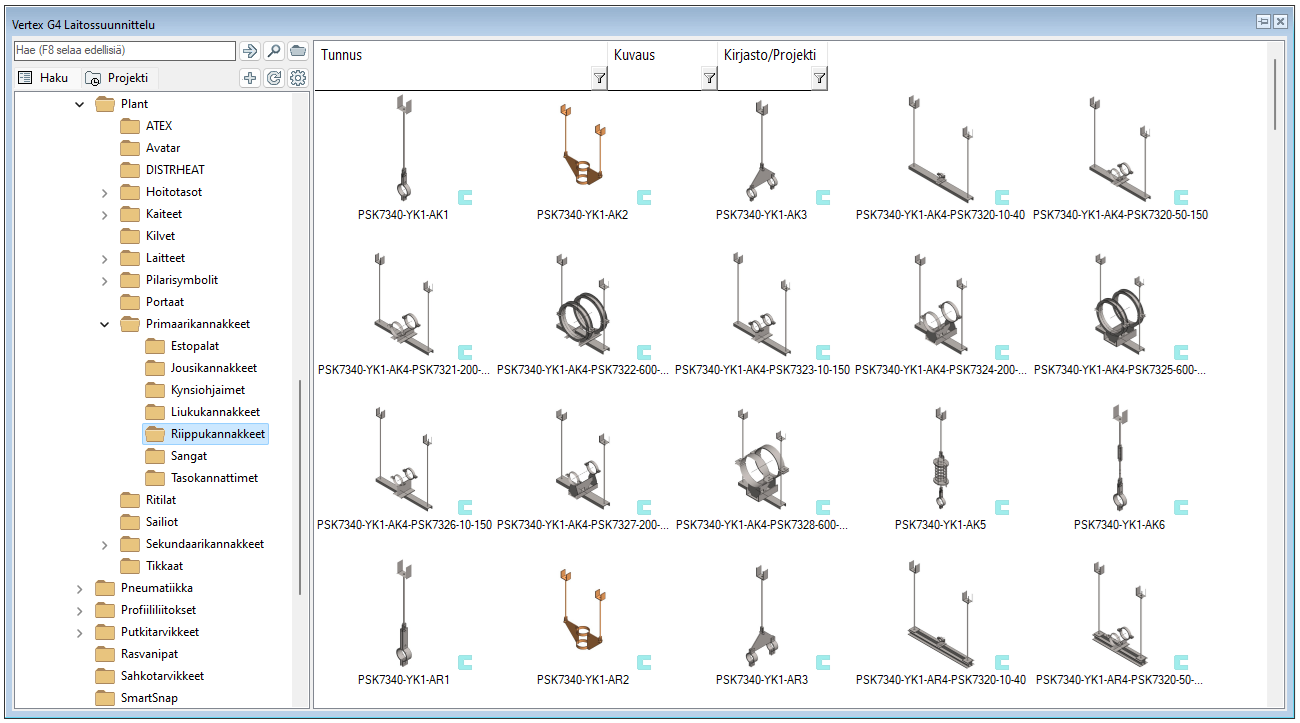The height and width of the screenshot is (723, 1300).
Task: Select the Jousikannakkeet folder
Action: 213,368
